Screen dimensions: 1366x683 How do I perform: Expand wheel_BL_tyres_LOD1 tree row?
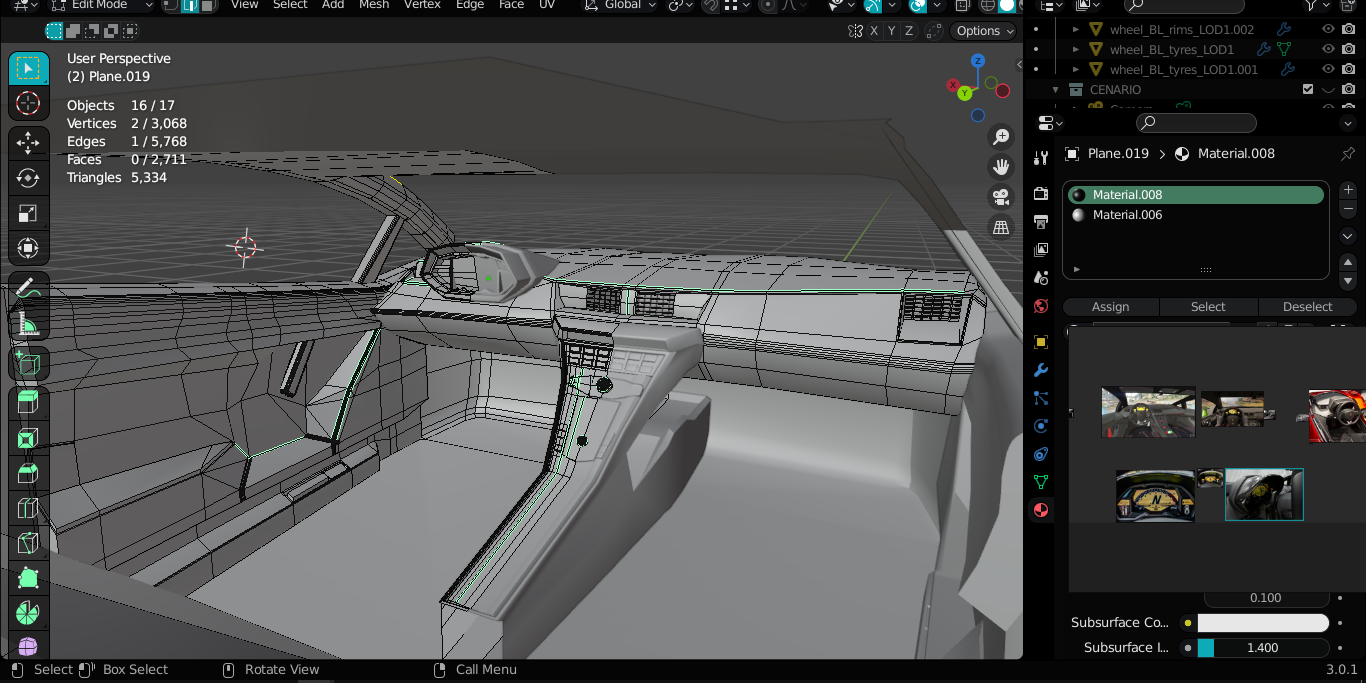(1076, 49)
